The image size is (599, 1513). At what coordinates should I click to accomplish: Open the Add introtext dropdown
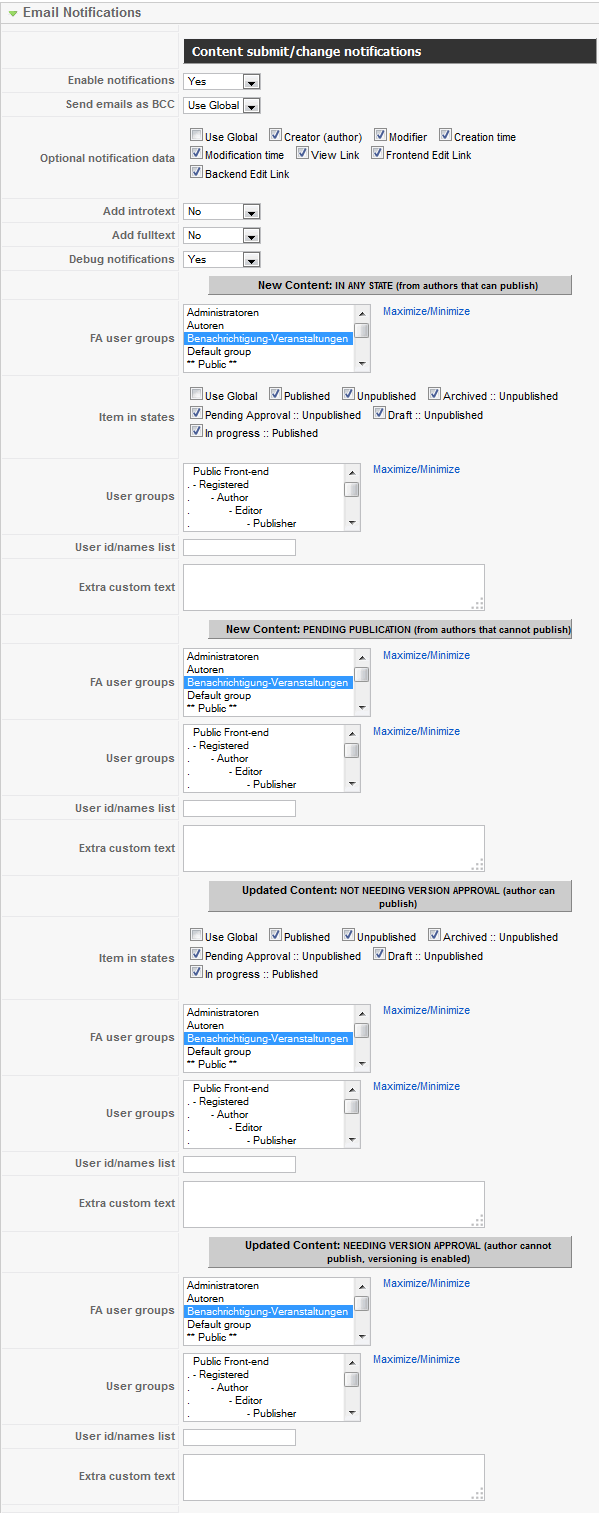(x=222, y=211)
